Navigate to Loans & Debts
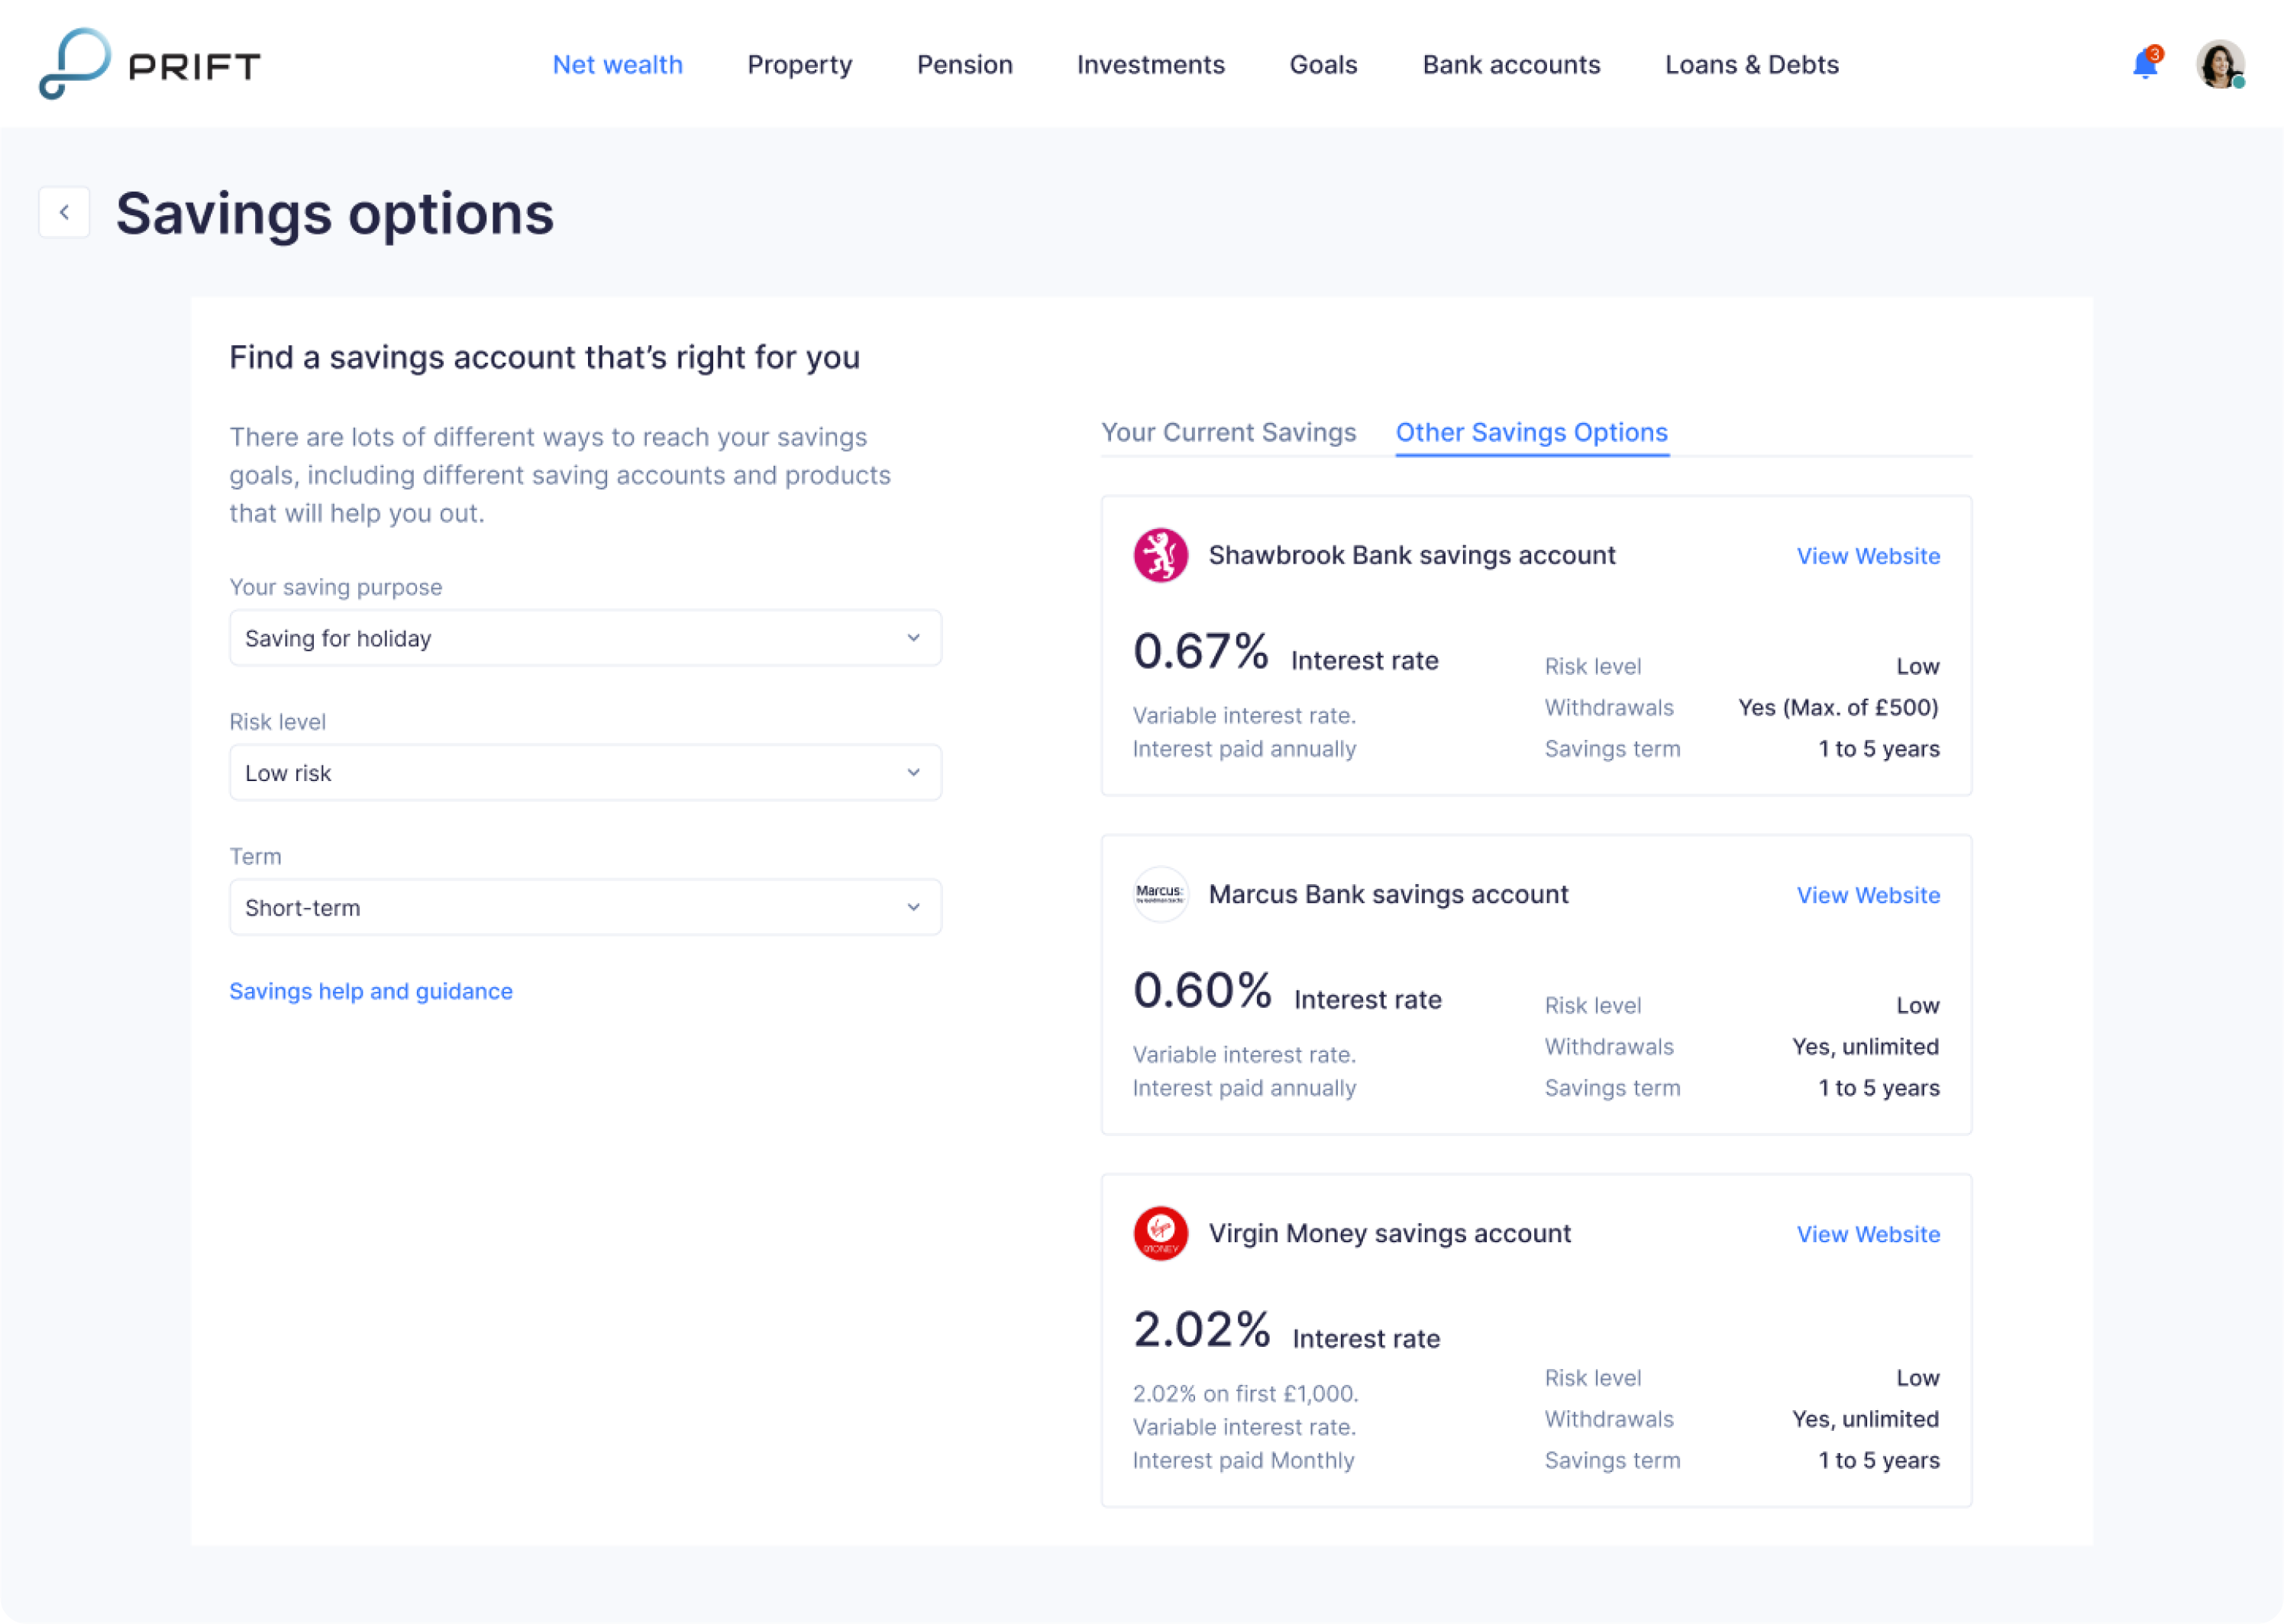Viewport: 2284px width, 1624px height. [x=1751, y=64]
